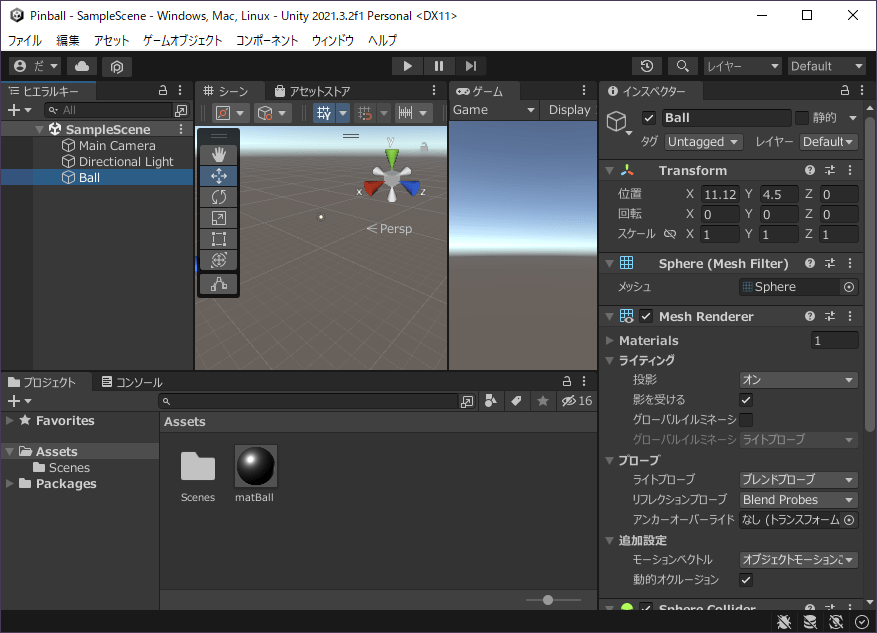Show favorites star filter in Project panel
Screen dimensions: 877x633
543,401
